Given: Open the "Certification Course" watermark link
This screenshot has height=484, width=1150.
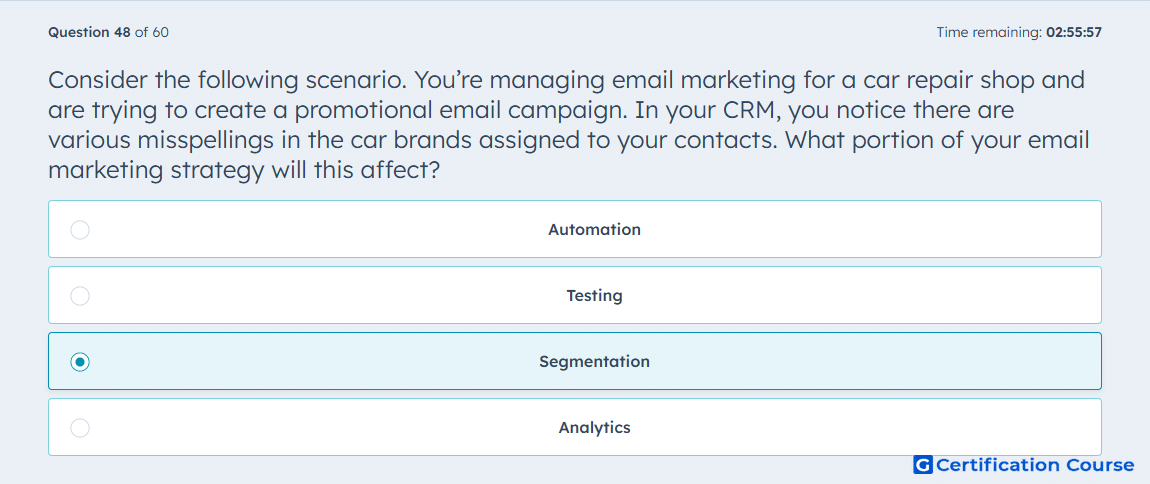Looking at the screenshot, I should pos(1035,465).
